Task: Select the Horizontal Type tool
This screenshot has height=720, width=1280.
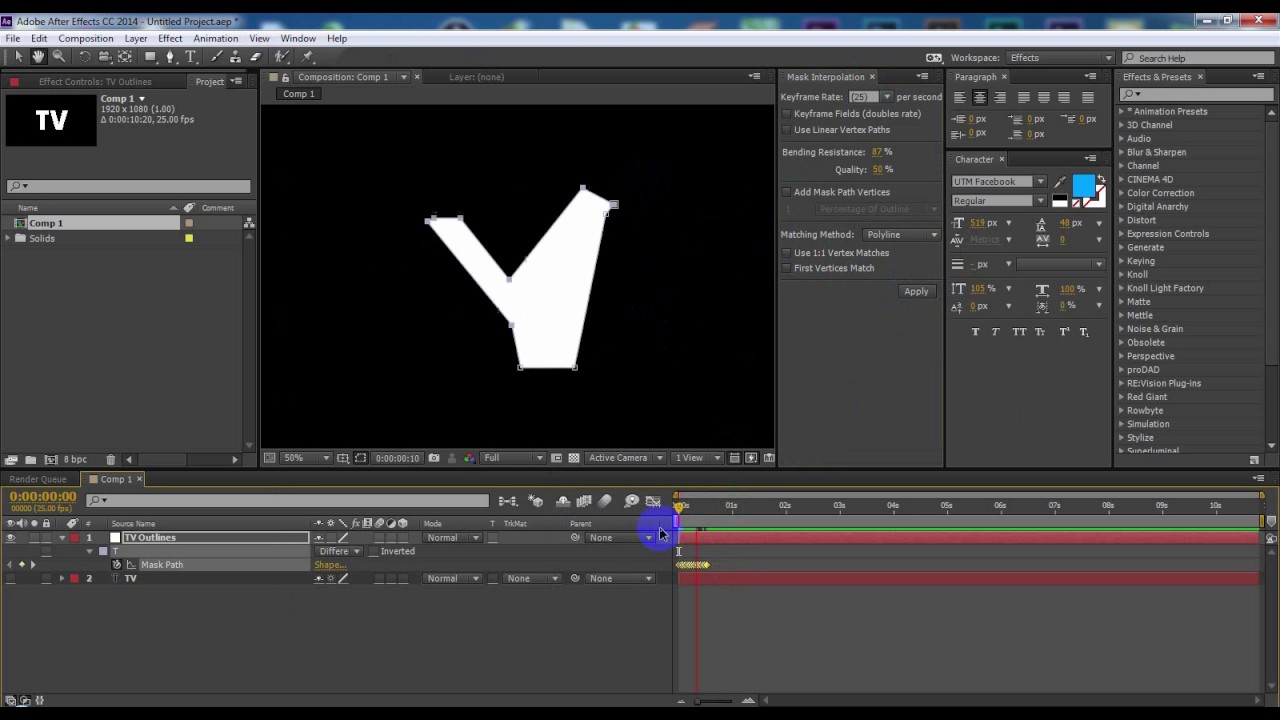Action: pos(191,57)
